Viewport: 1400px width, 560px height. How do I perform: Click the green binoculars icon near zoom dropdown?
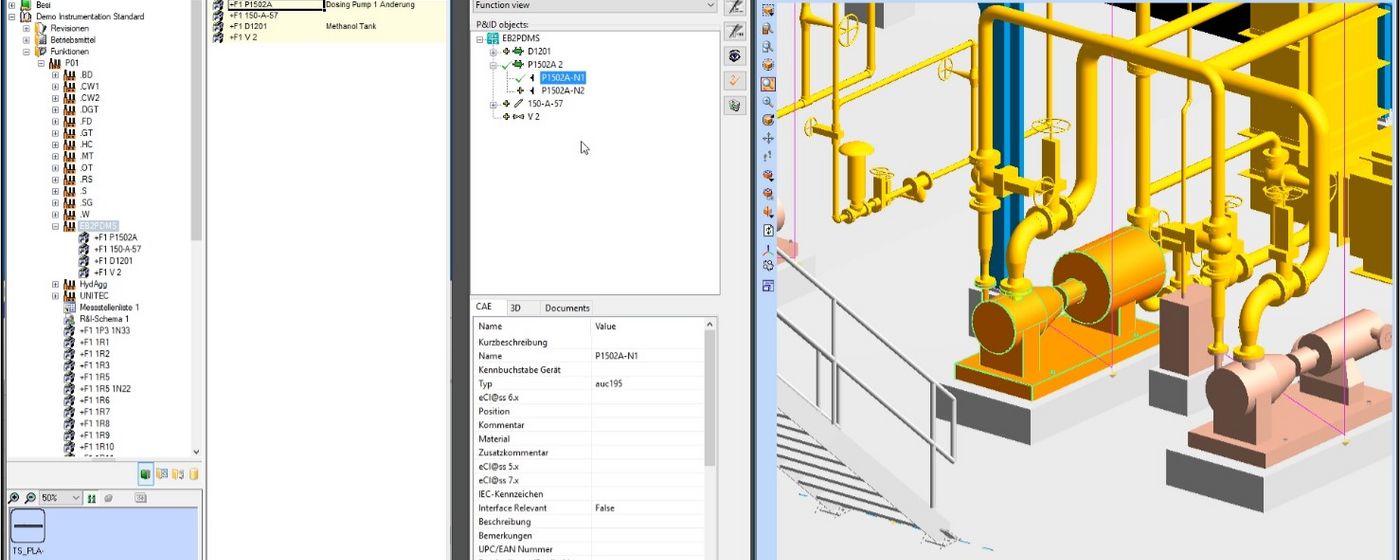(x=92, y=498)
